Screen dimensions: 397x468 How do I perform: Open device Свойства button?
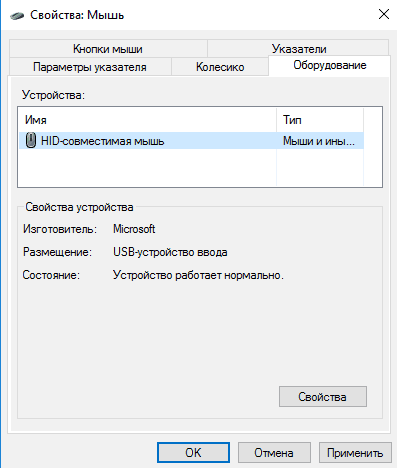click(323, 396)
